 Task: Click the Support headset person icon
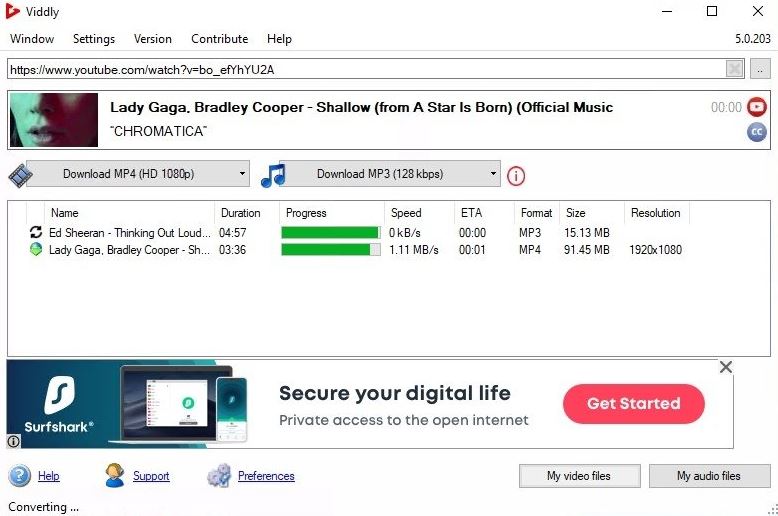click(x=115, y=475)
